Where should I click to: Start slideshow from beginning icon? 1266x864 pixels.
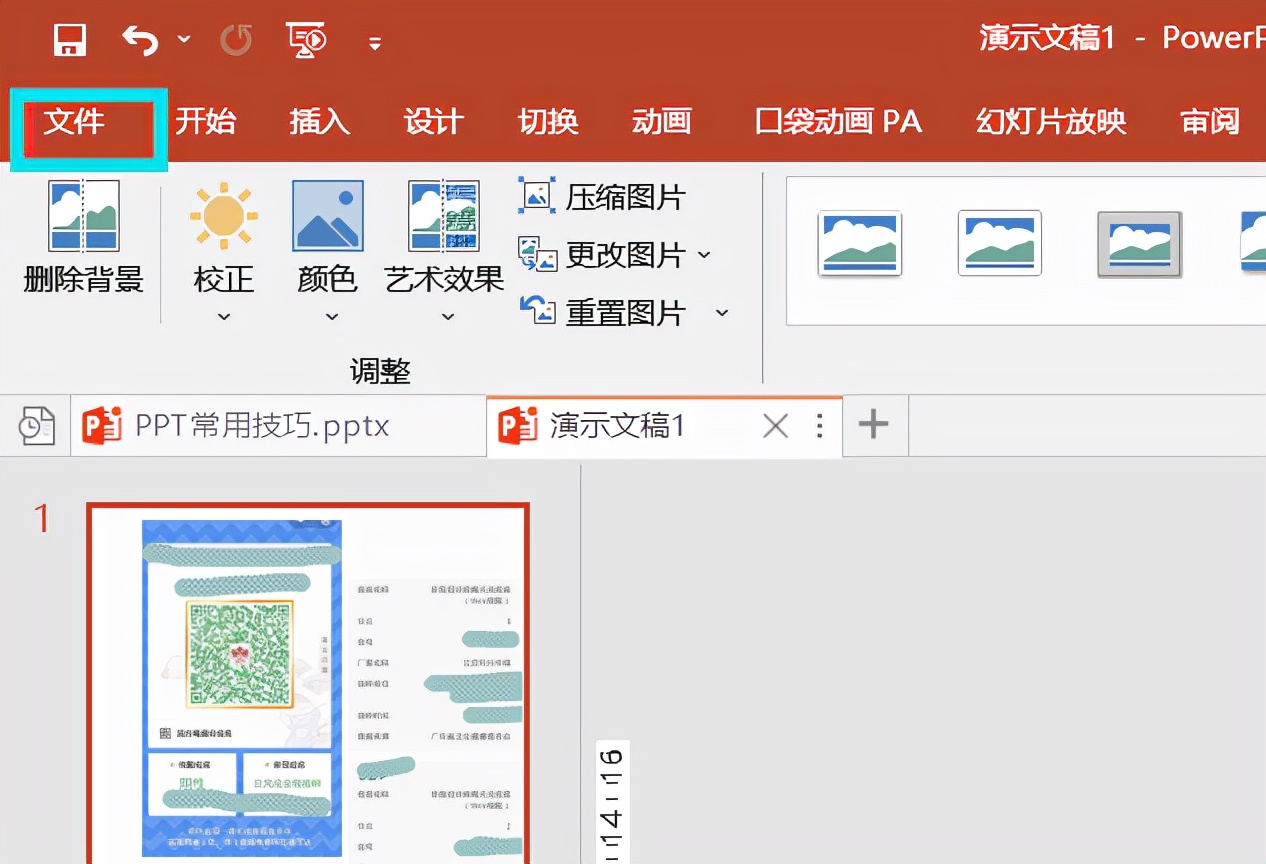307,40
